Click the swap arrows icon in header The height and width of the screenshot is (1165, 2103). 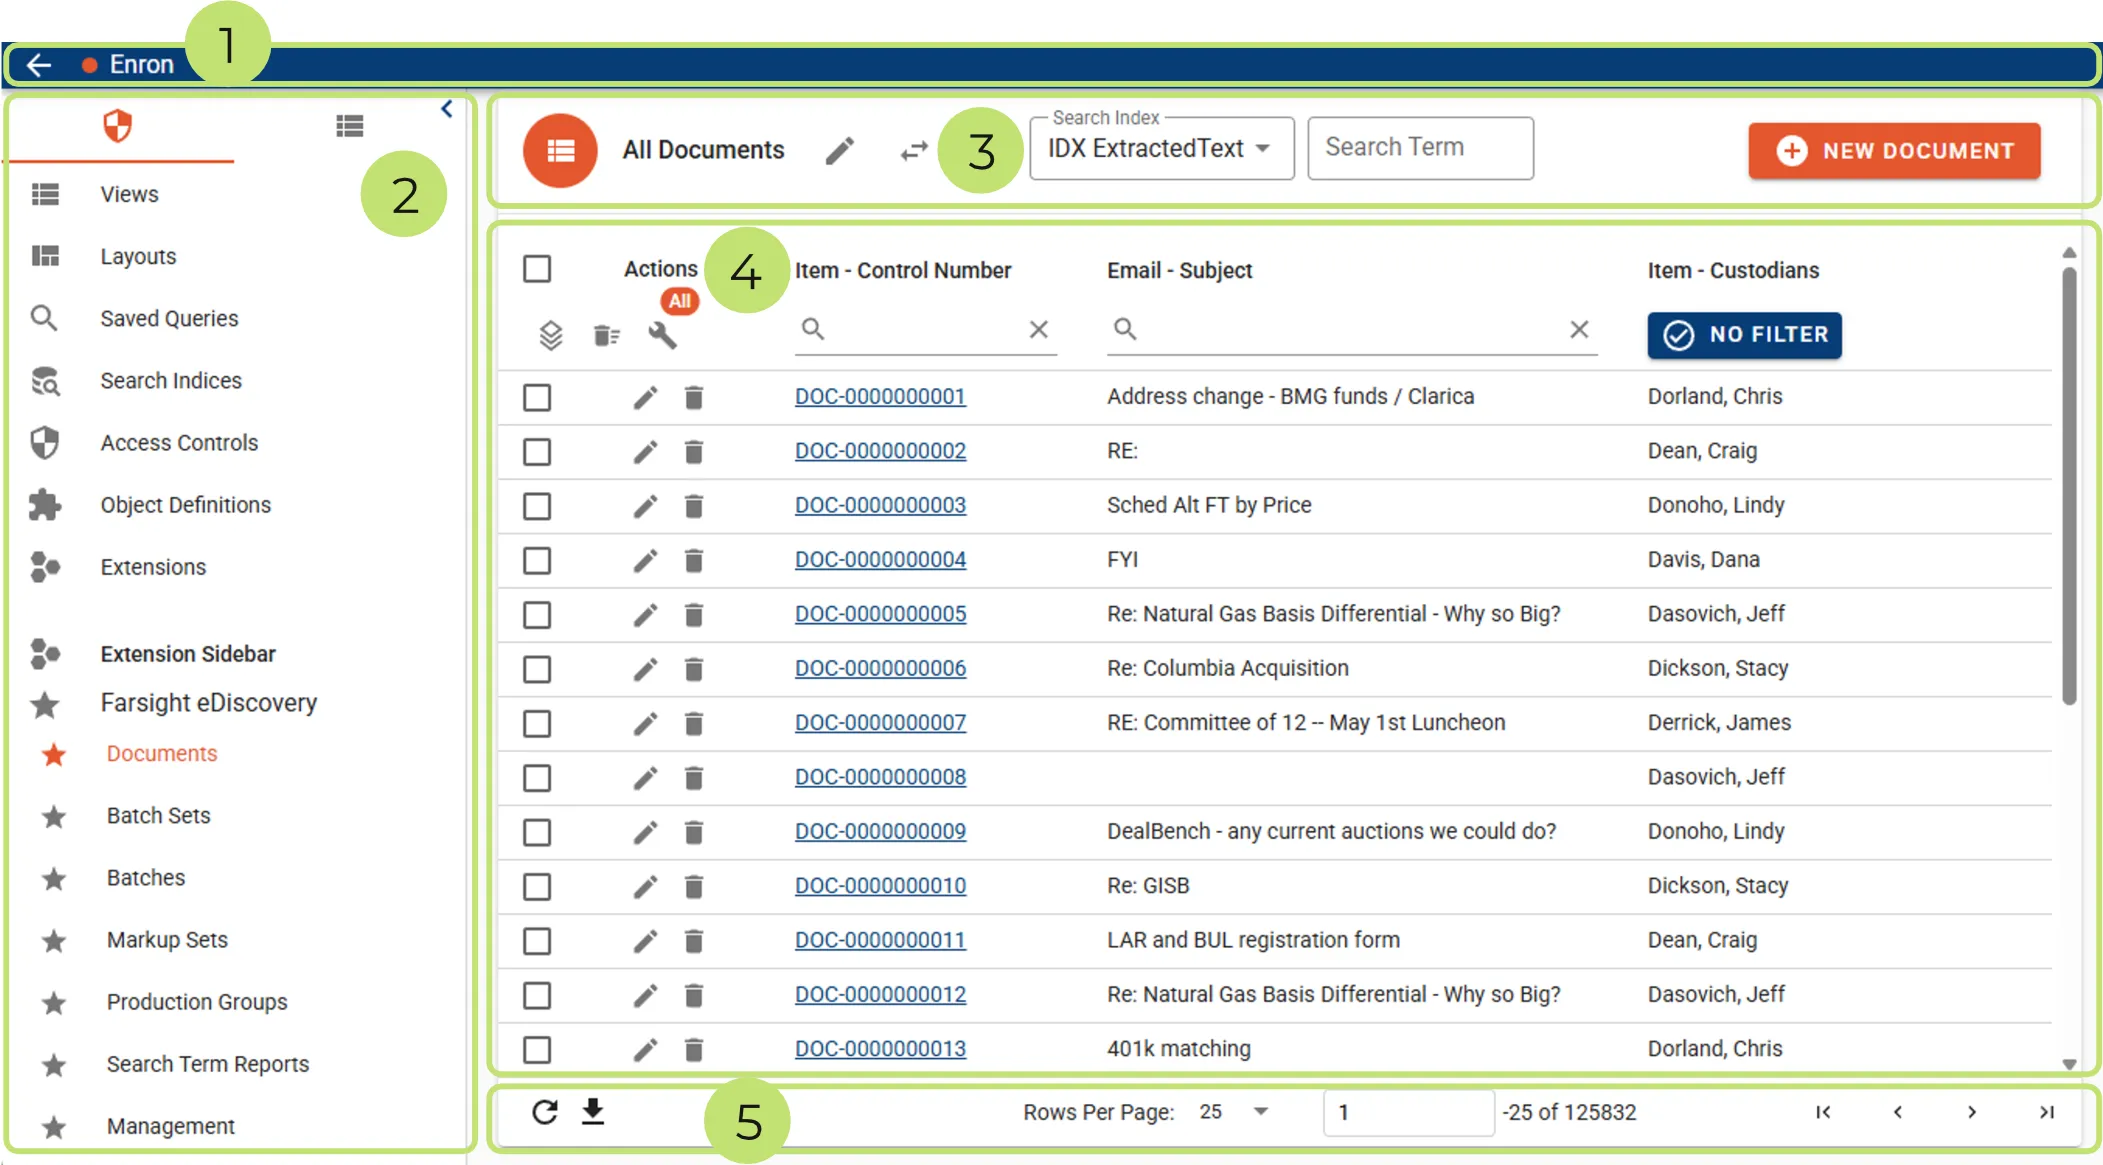[x=913, y=151]
